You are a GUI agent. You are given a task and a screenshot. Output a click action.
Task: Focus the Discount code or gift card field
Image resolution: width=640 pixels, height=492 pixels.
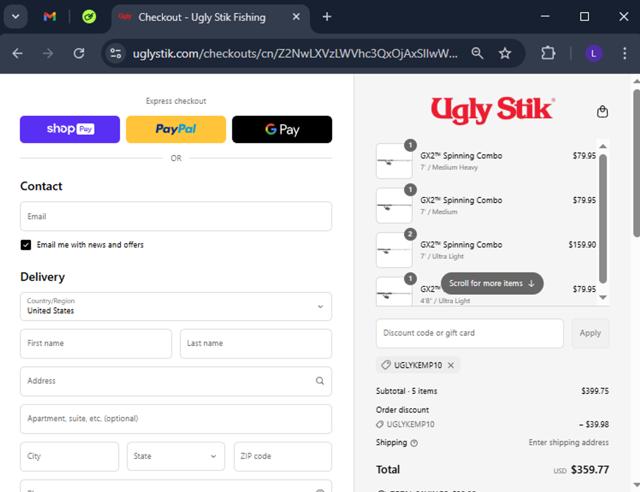point(470,333)
